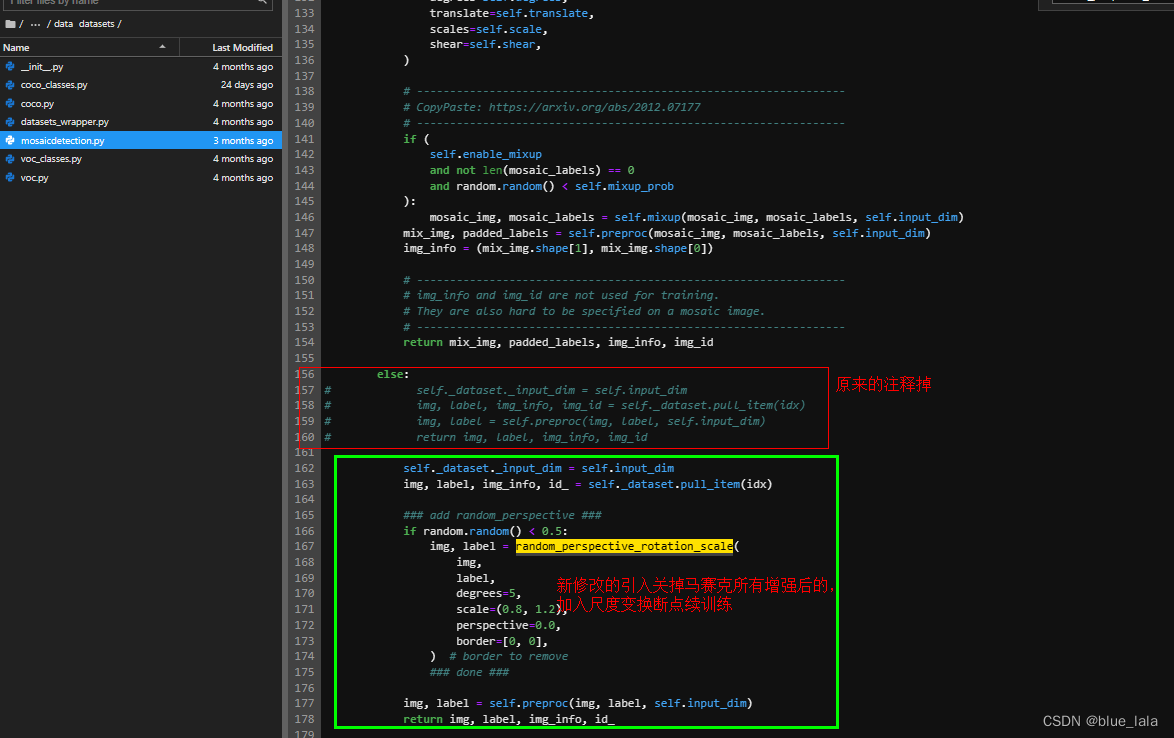Go to the 'datasets' breadcrumb folder
1174x738 pixels.
click(x=97, y=24)
